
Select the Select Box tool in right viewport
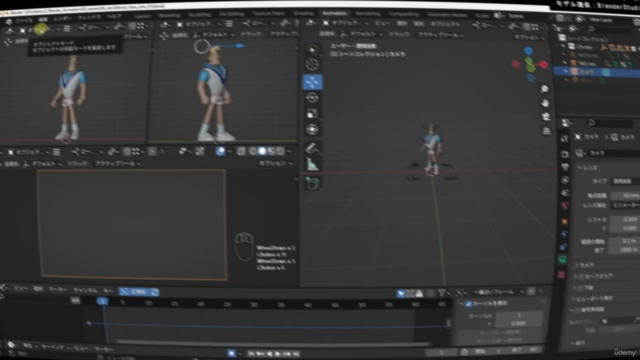point(312,50)
